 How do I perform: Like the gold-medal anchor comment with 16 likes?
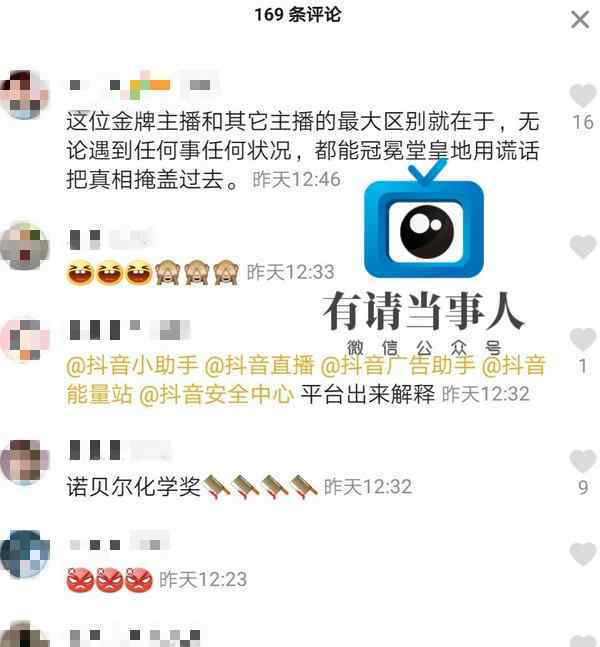tap(583, 95)
